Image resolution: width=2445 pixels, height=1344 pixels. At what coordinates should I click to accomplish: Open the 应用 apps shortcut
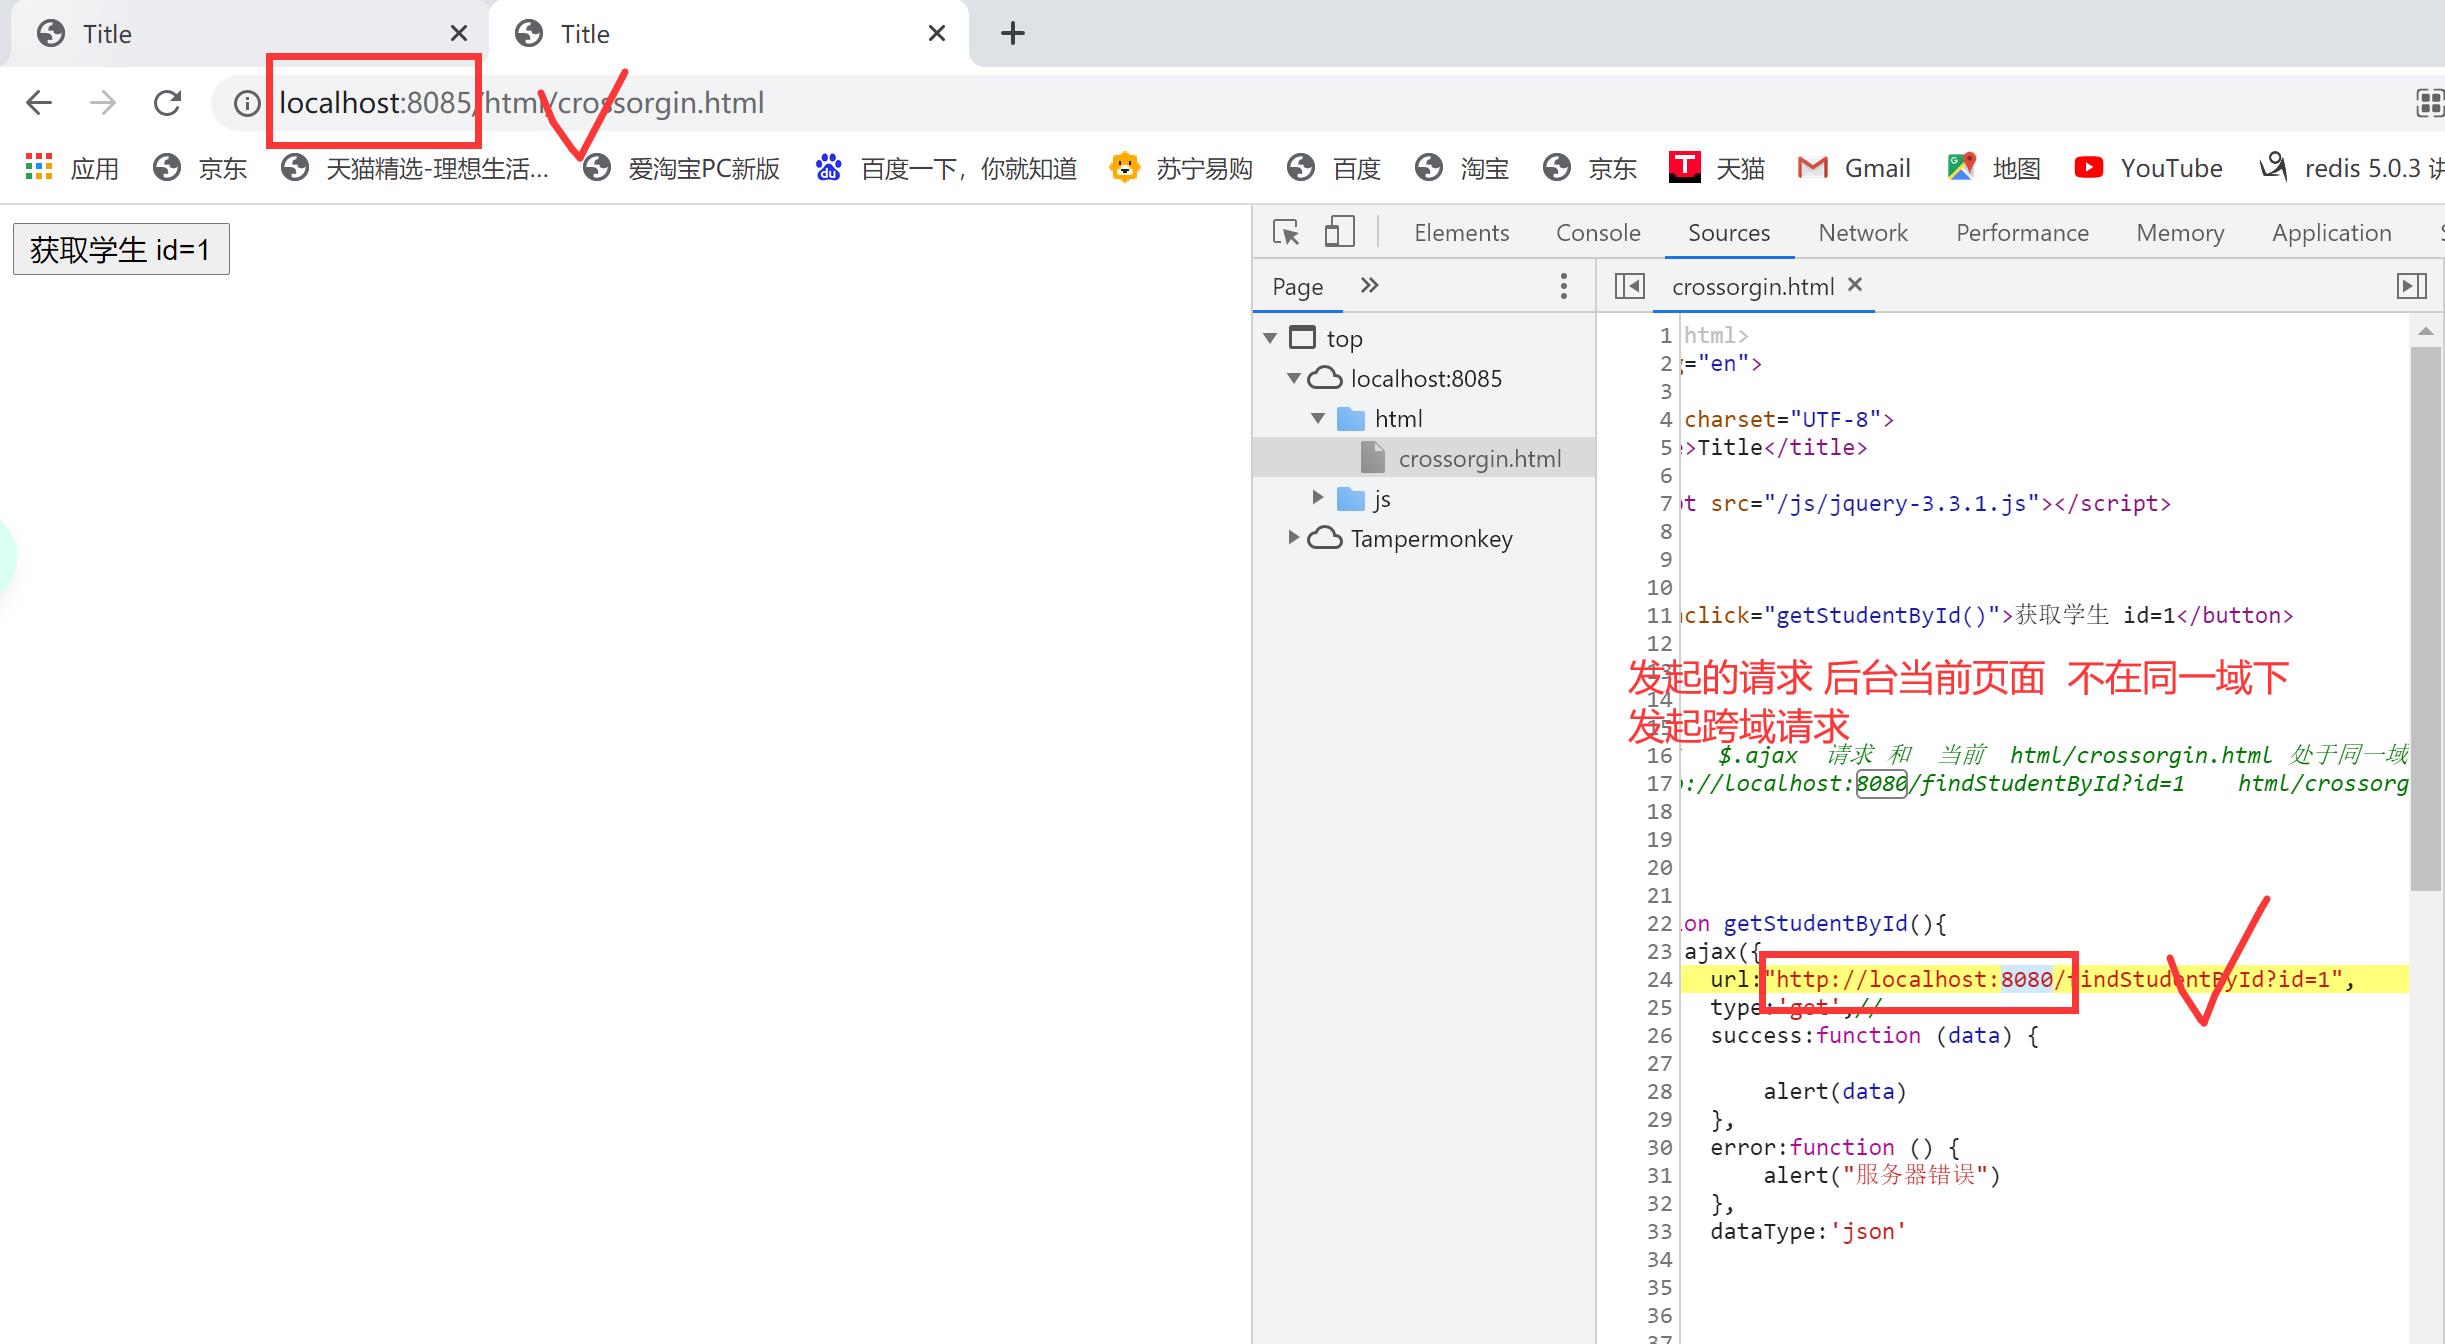(72, 168)
